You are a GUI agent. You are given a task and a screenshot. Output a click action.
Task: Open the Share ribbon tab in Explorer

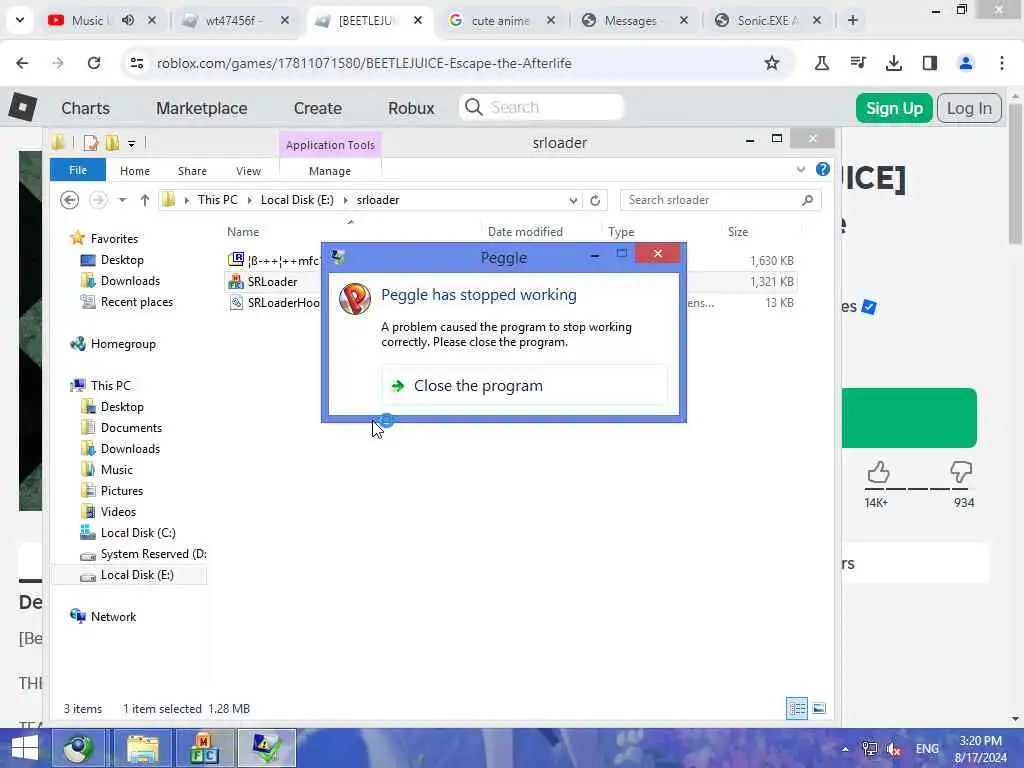pyautogui.click(x=192, y=171)
